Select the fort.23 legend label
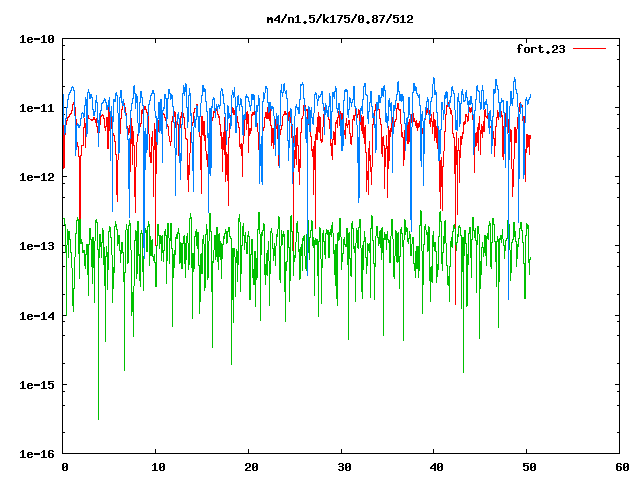This screenshot has width=640, height=480. point(541,49)
